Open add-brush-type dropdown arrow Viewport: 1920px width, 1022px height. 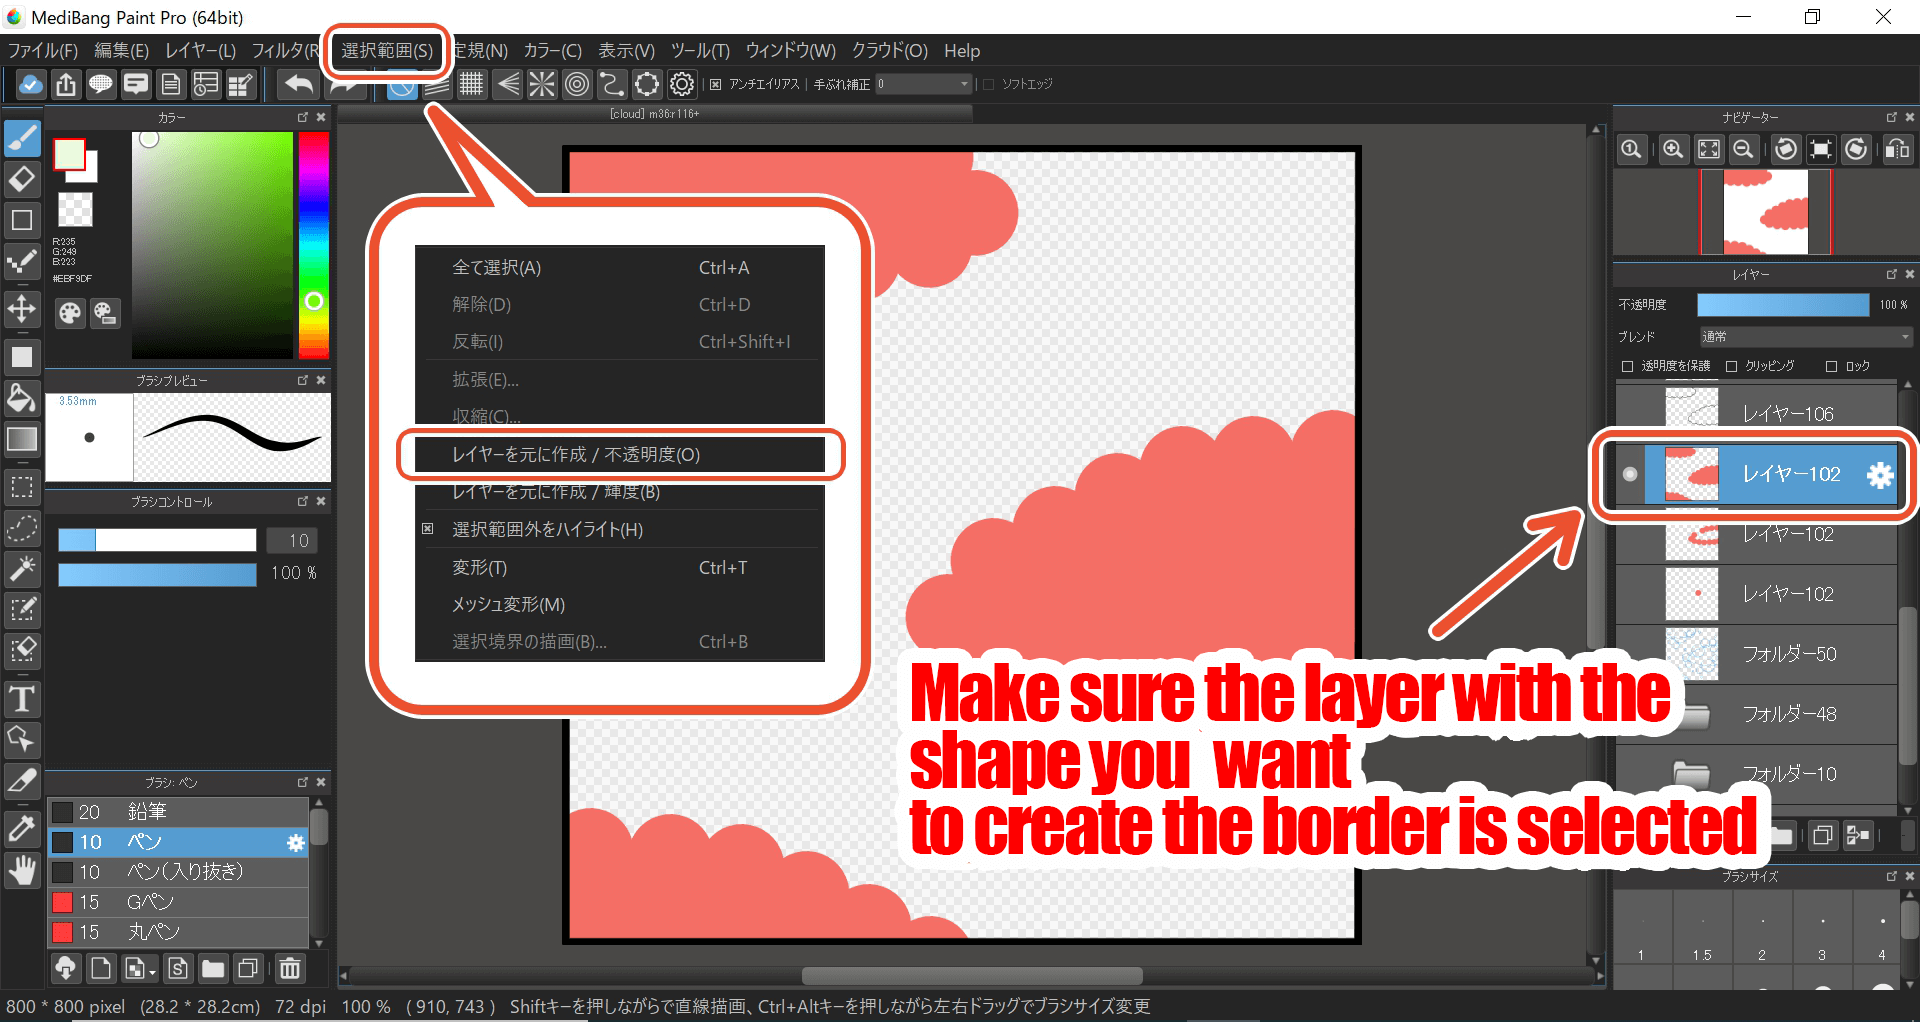click(x=151, y=970)
